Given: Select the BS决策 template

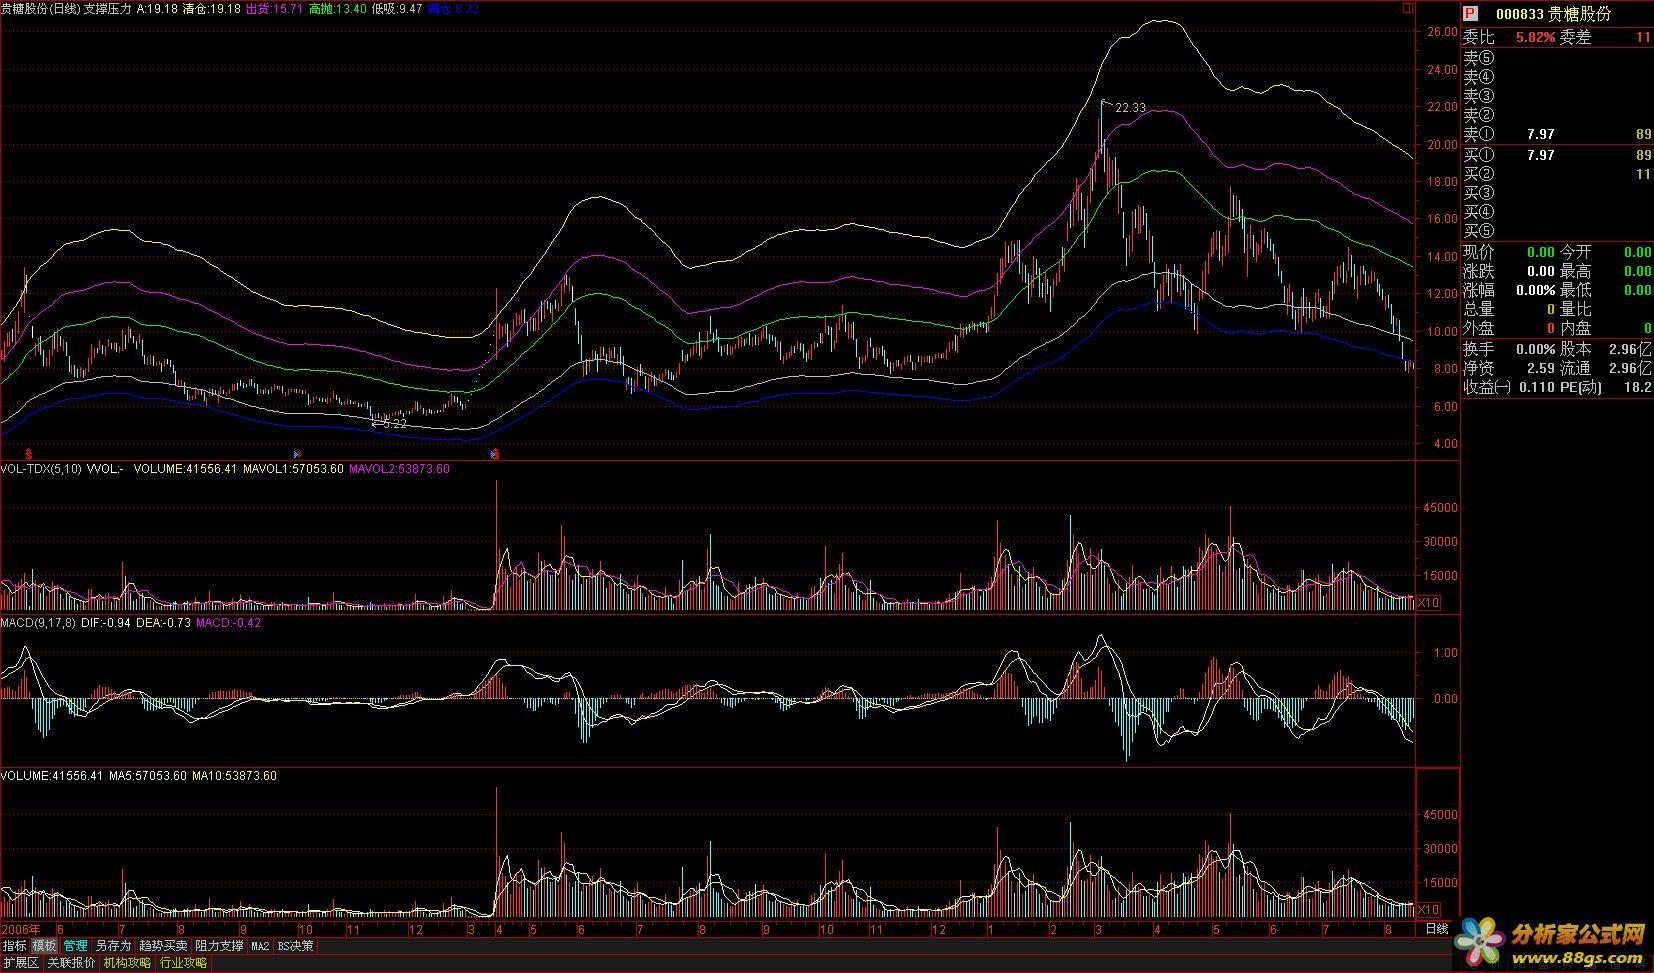Looking at the screenshot, I should click(295, 945).
